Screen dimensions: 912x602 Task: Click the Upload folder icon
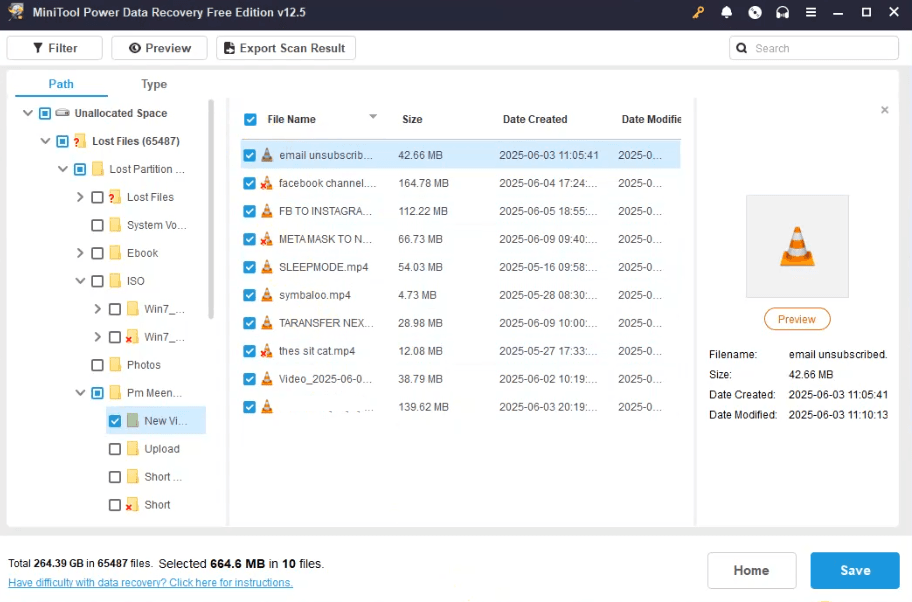pos(133,448)
